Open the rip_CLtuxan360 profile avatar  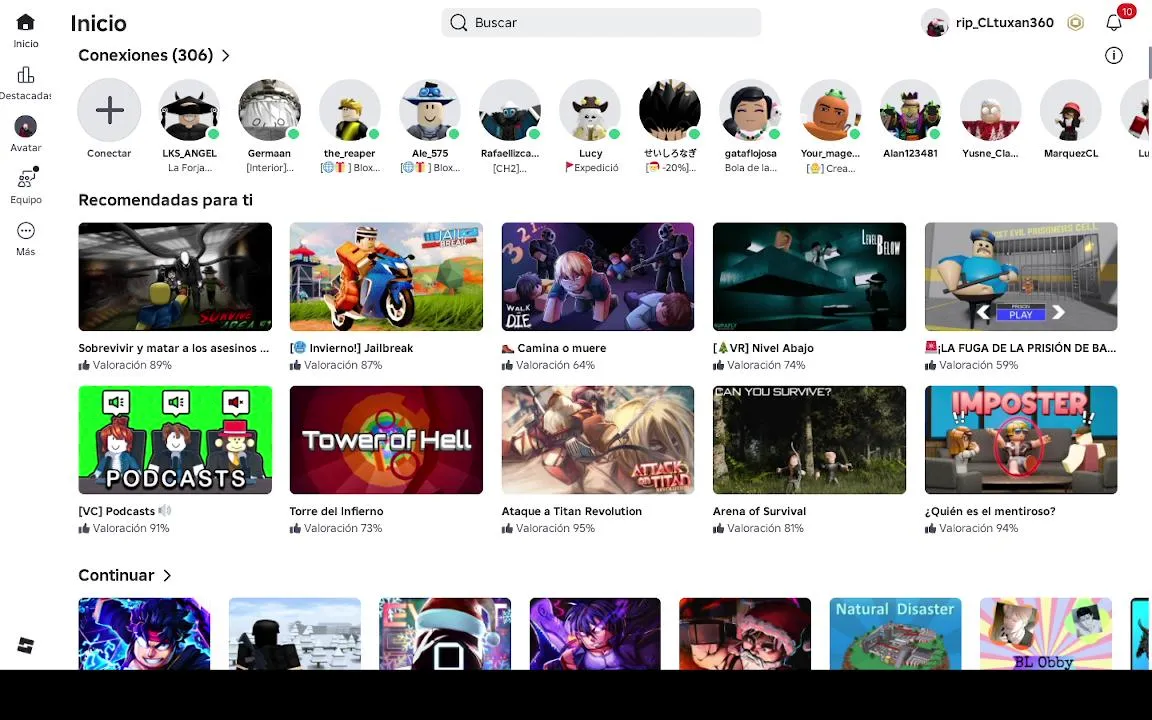(x=935, y=23)
